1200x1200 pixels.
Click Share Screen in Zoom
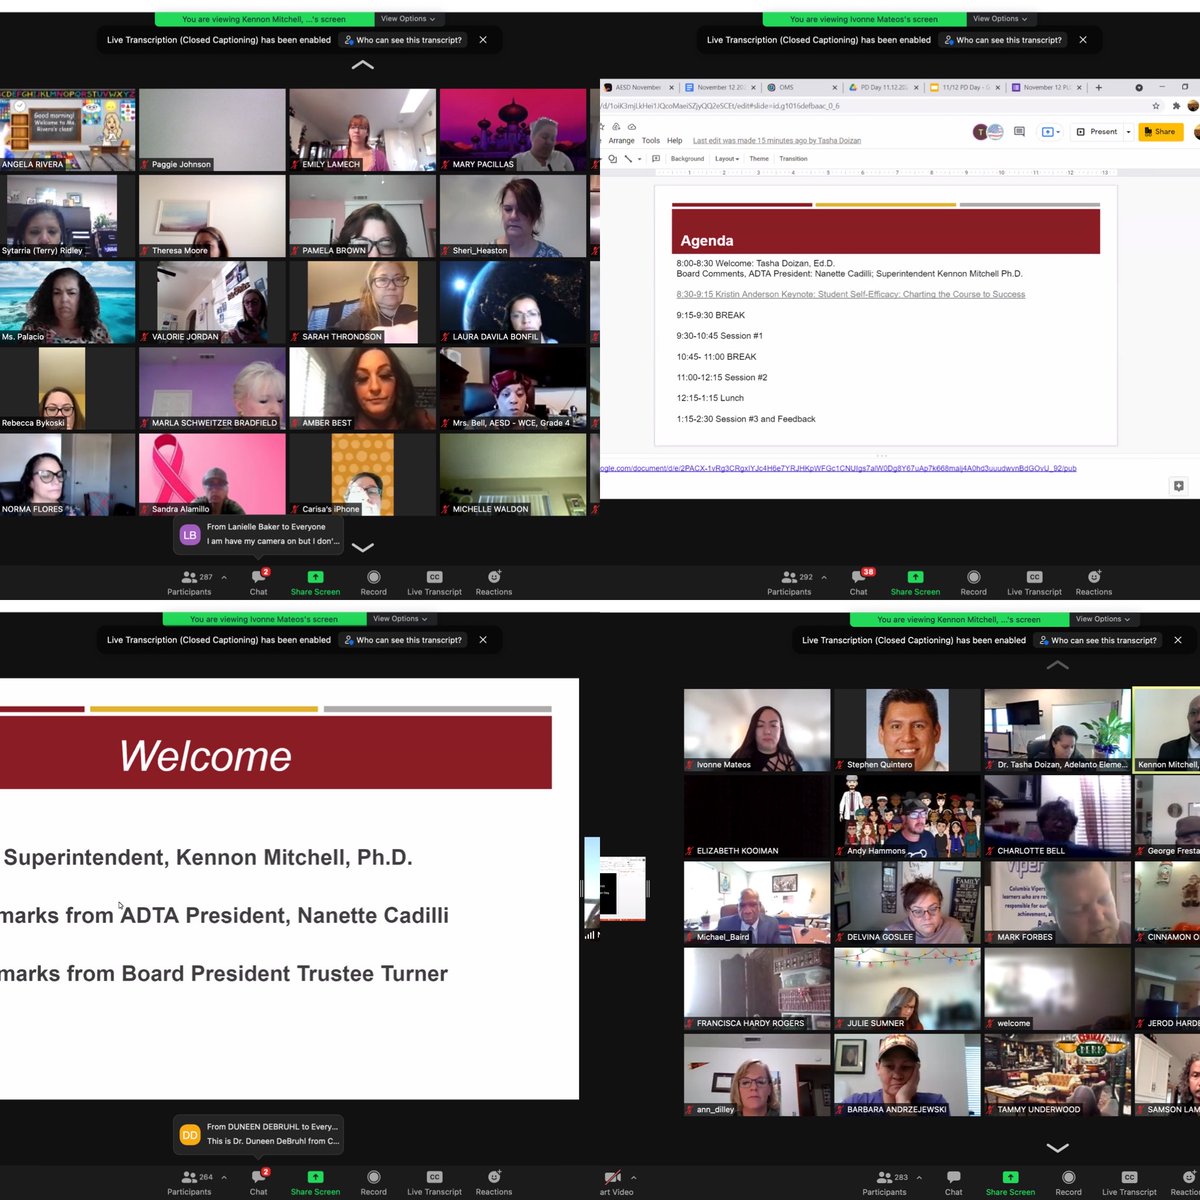315,584
